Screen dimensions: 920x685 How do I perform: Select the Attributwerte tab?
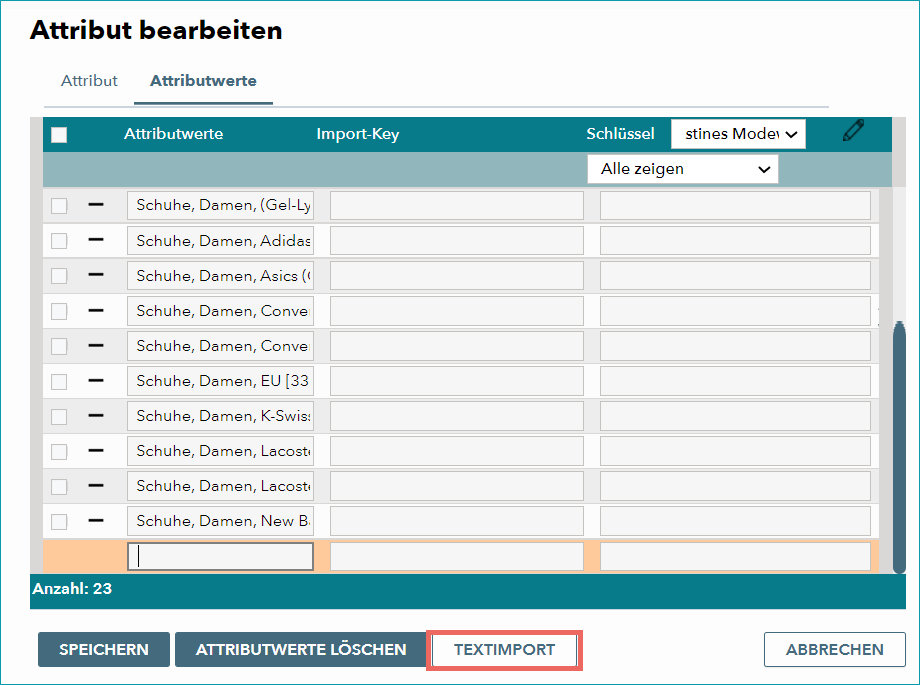[203, 80]
